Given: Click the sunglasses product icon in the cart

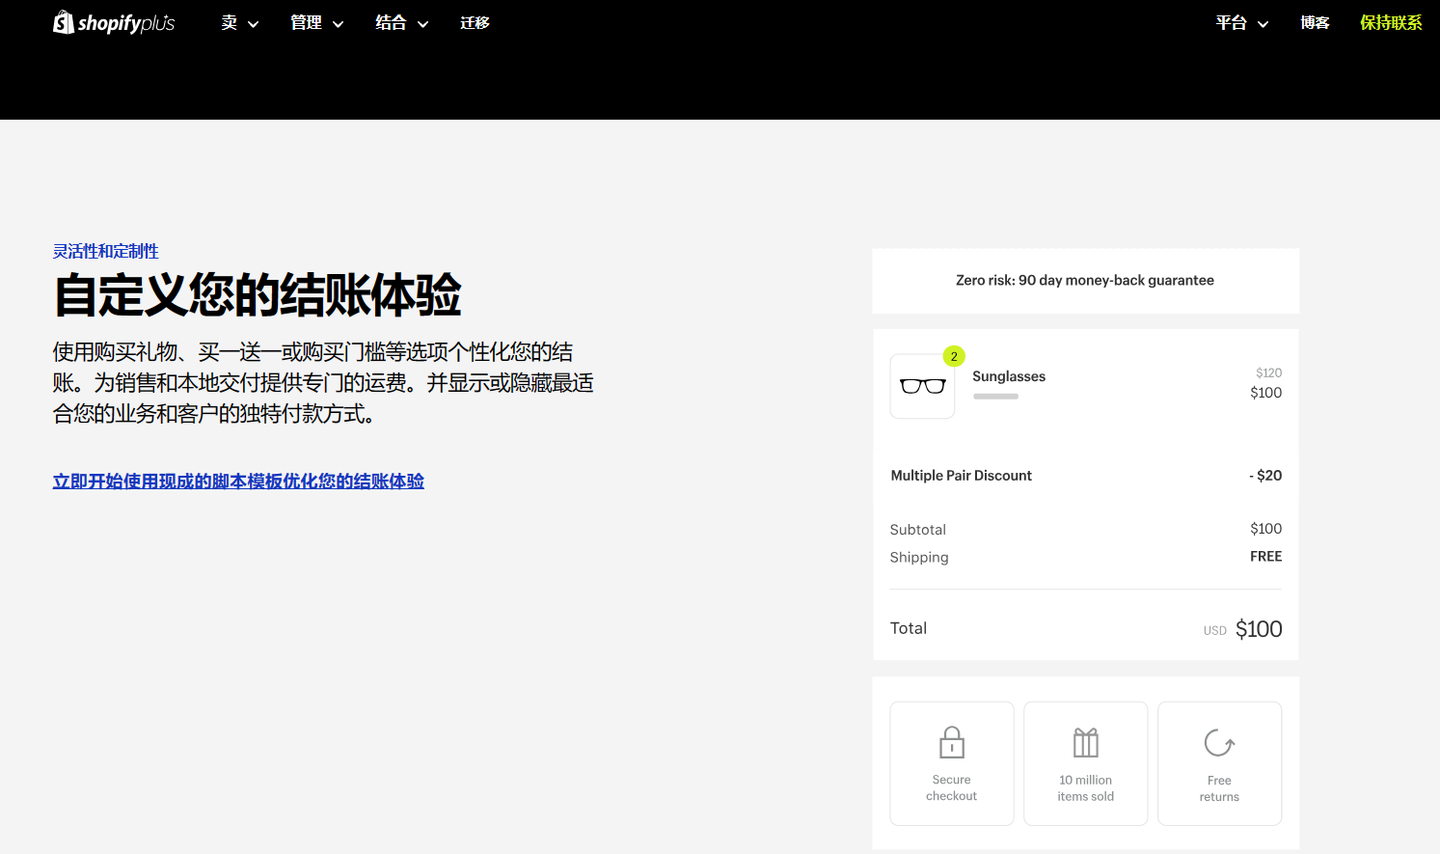Looking at the screenshot, I should [922, 386].
